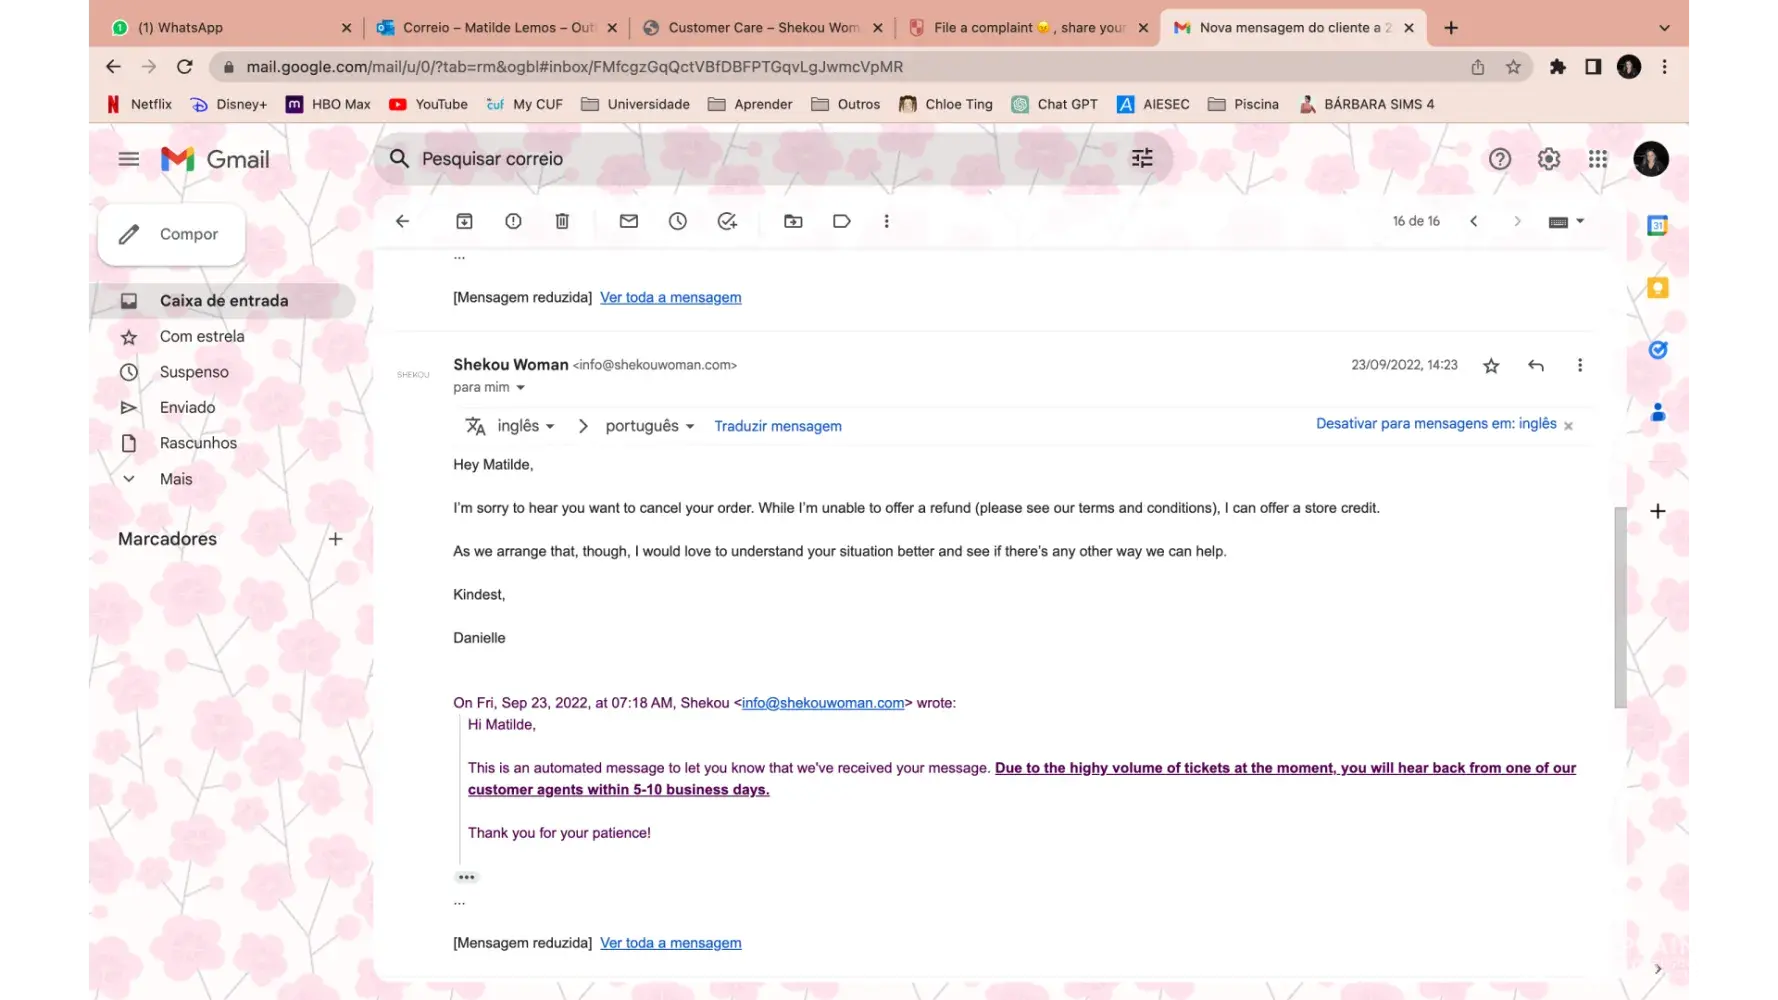Viewport: 1778px width, 1000px height.
Task: Add conversation to Tasks
Action: [x=727, y=221]
